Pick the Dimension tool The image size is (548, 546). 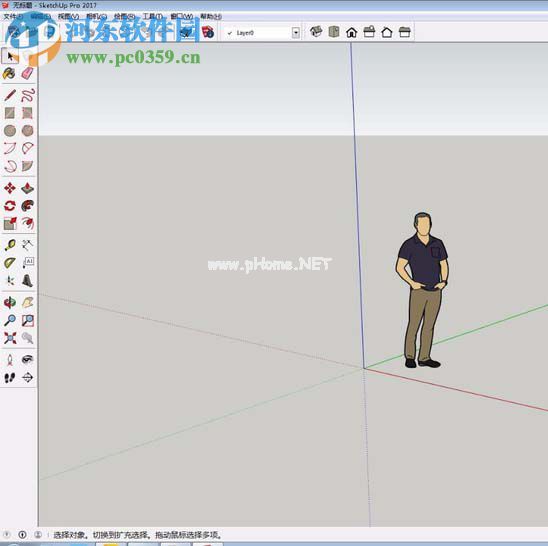(x=28, y=245)
